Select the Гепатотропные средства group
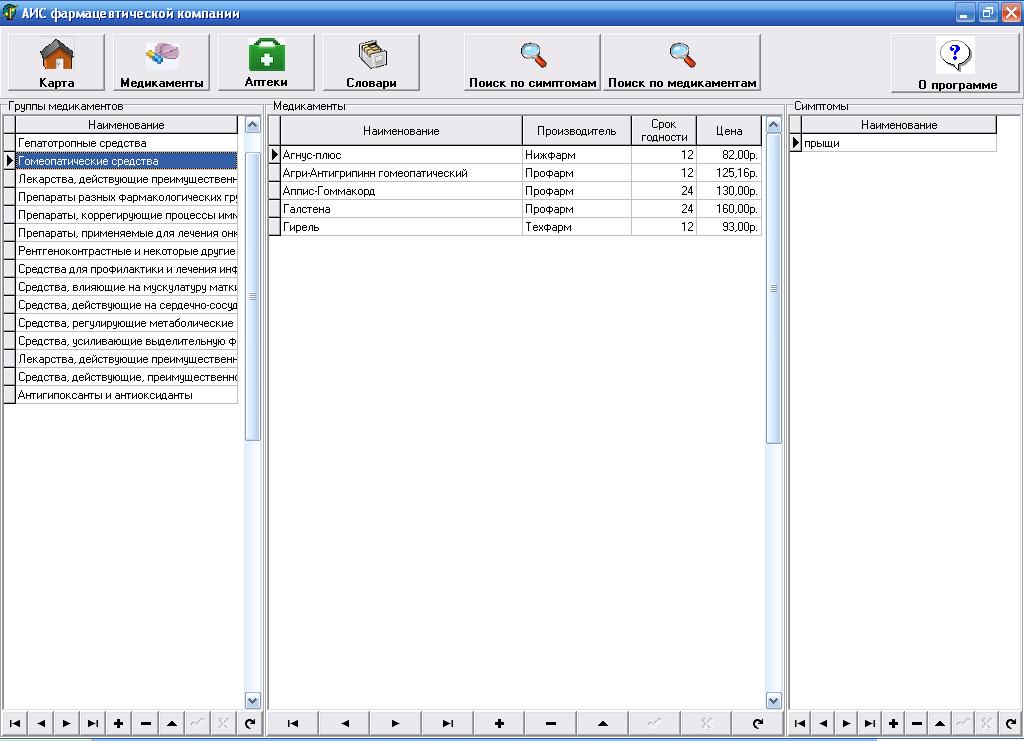The width and height of the screenshot is (1024, 741). [126, 143]
